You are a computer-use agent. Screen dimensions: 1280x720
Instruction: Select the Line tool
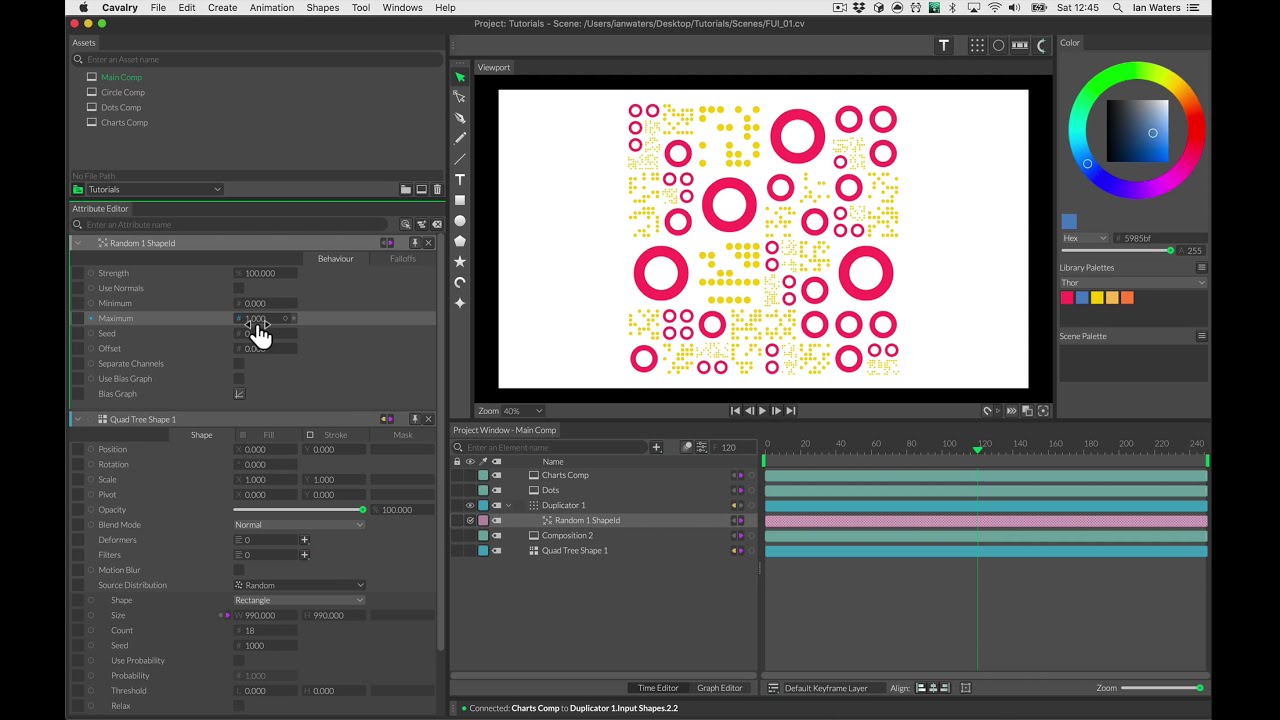(x=460, y=159)
